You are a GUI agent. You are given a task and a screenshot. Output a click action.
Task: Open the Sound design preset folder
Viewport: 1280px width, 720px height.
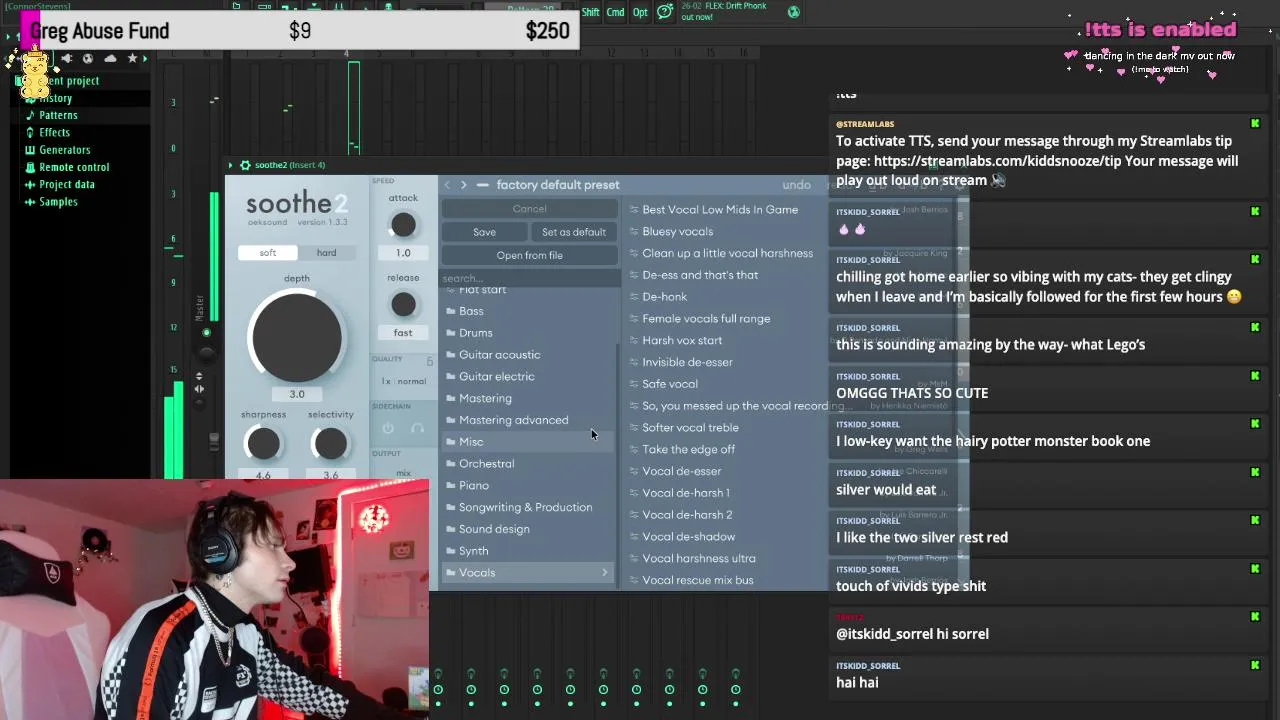pos(527,529)
